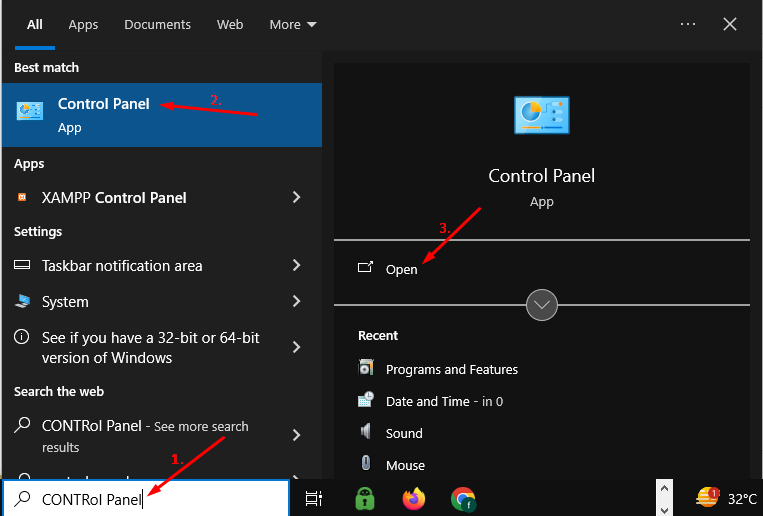Open See if you have 32-bit or 64-bit result

point(162,348)
